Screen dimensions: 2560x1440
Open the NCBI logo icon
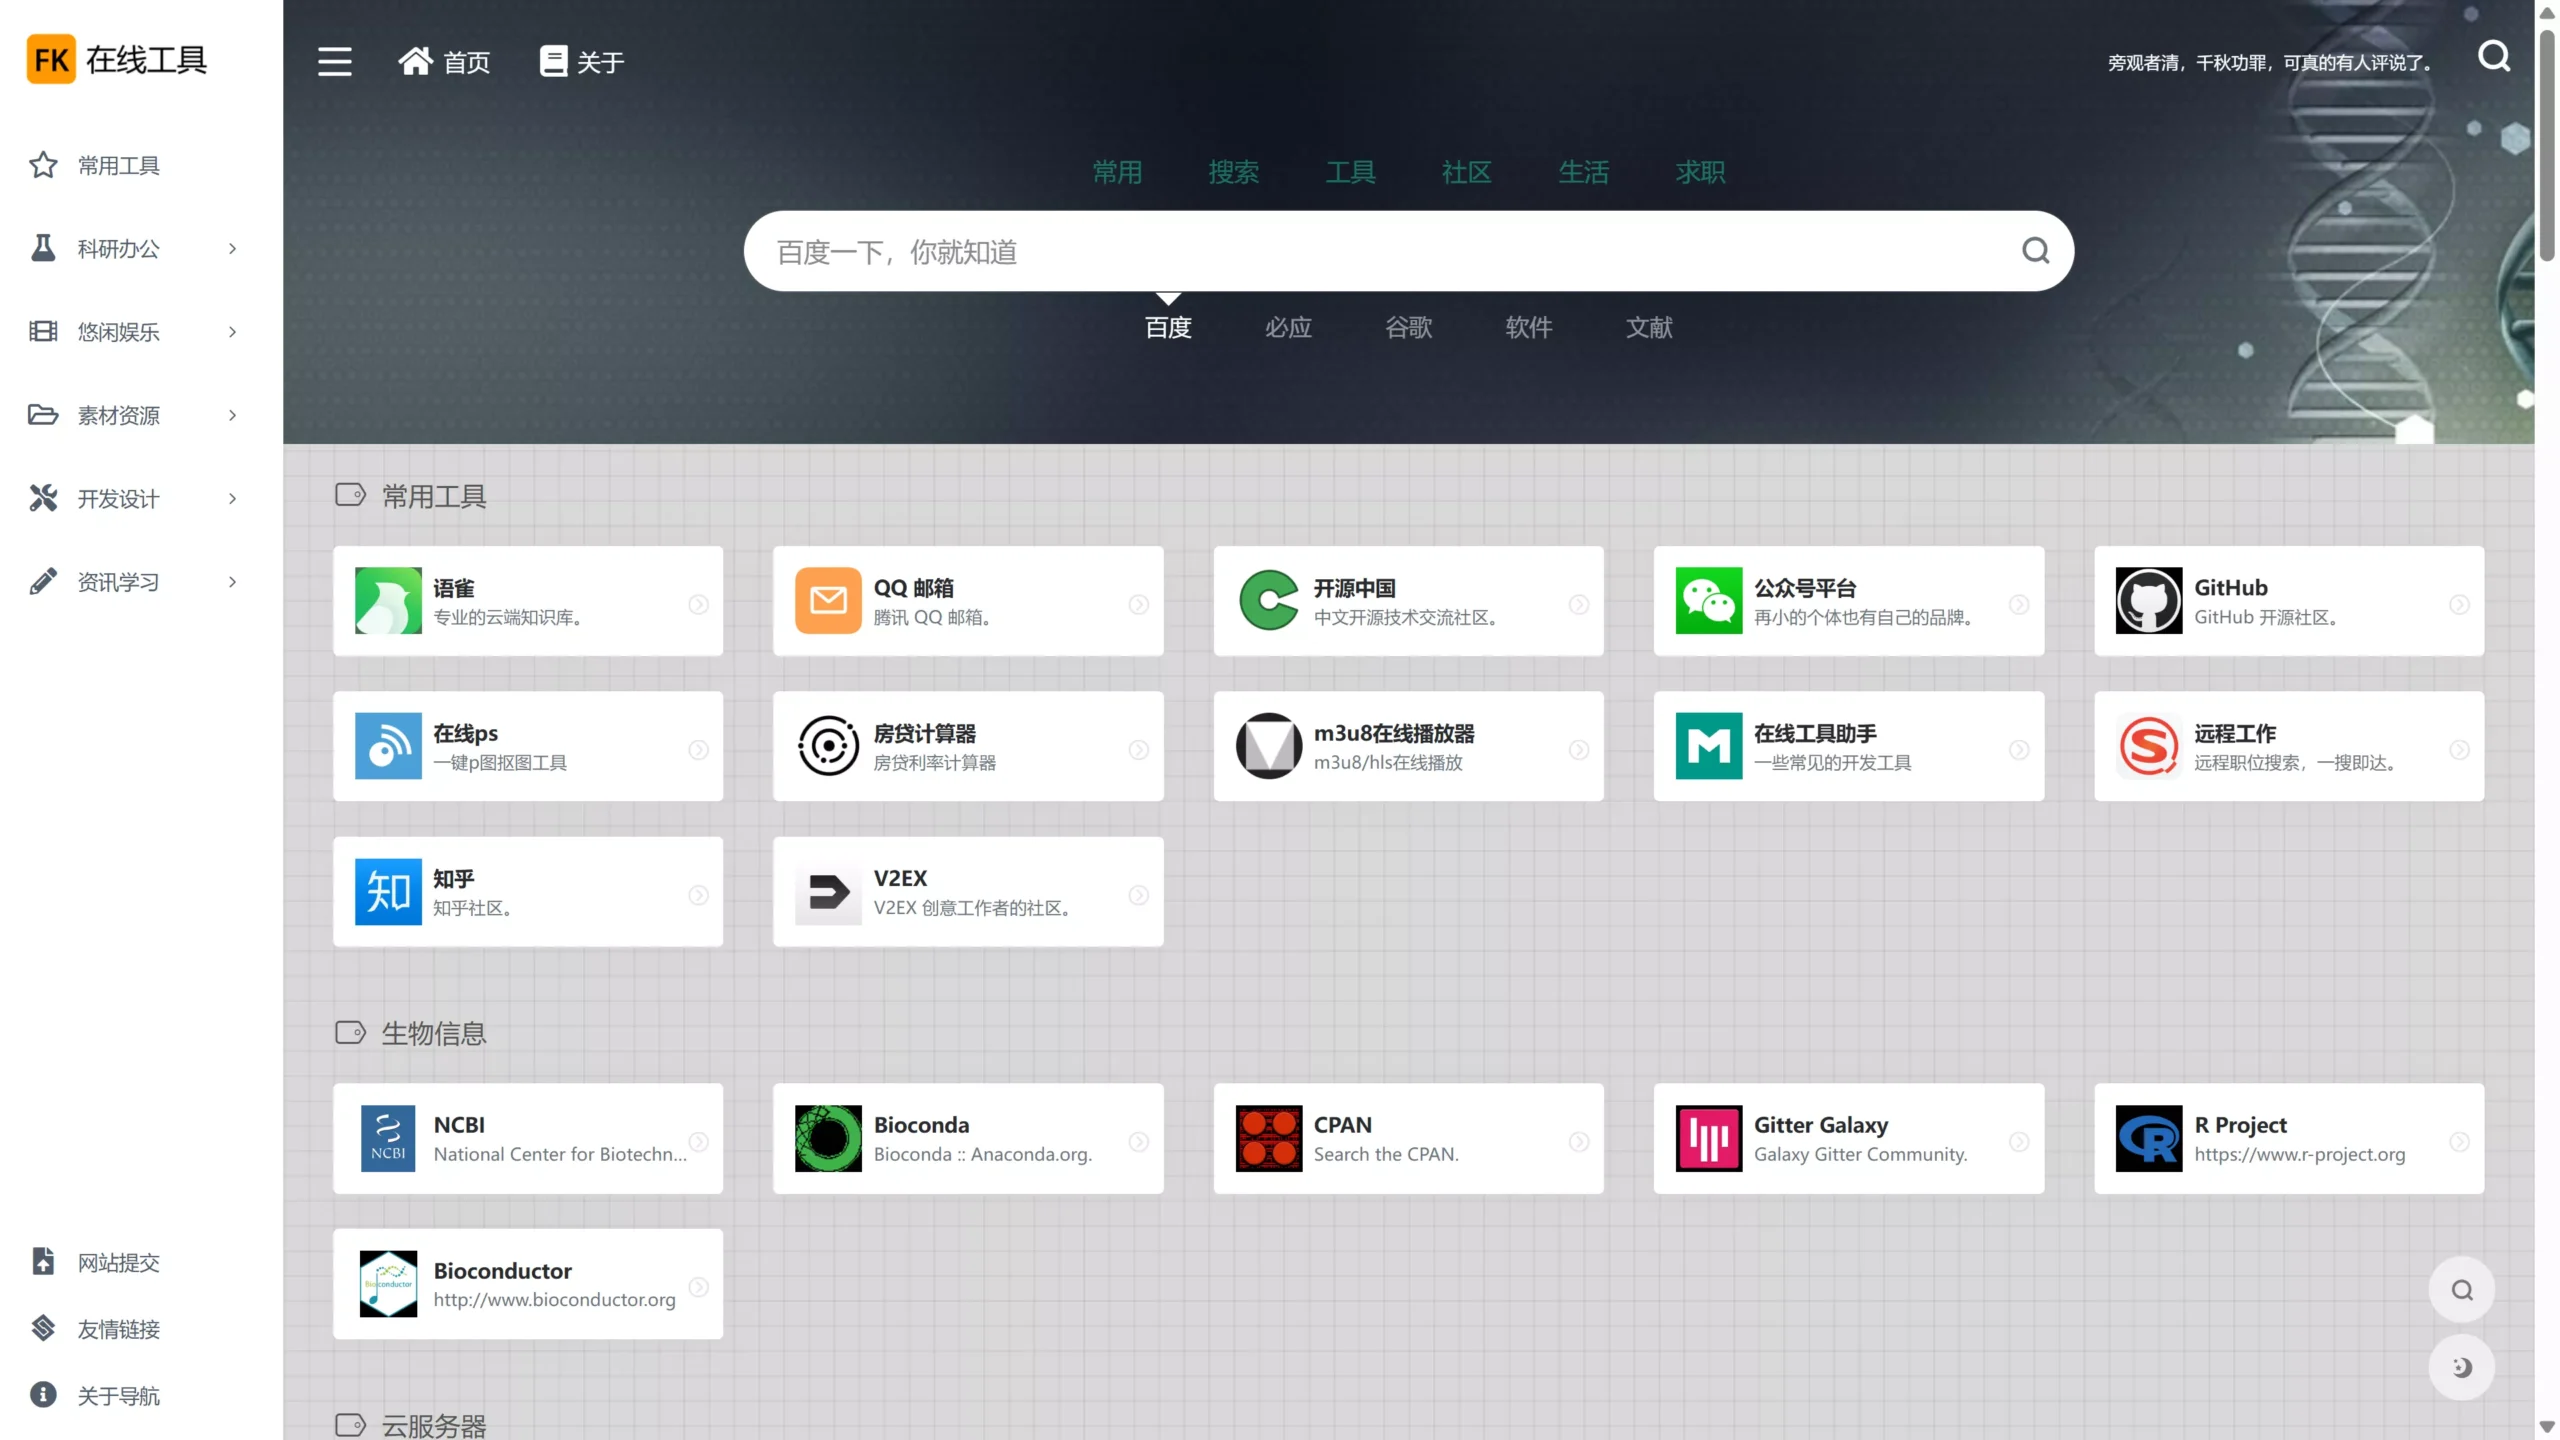click(x=388, y=1138)
